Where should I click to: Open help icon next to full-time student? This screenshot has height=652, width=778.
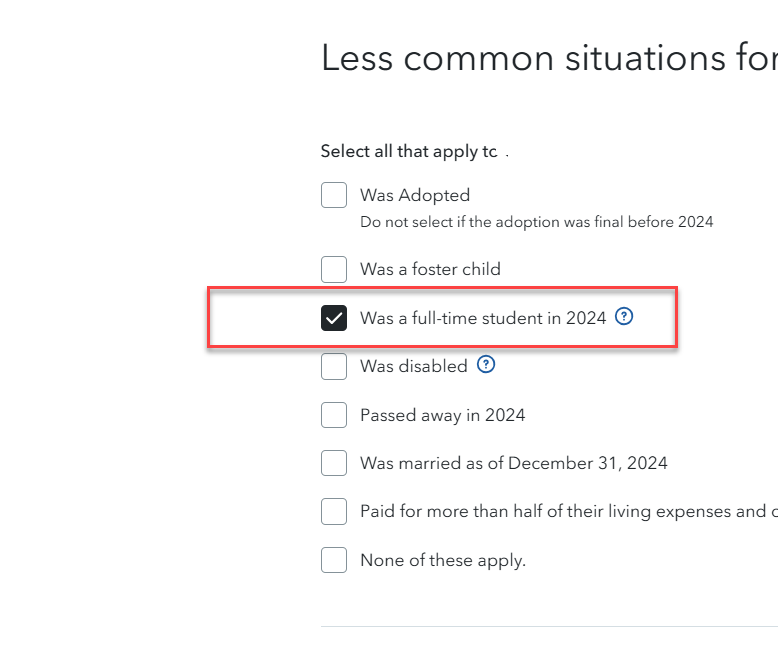click(624, 316)
